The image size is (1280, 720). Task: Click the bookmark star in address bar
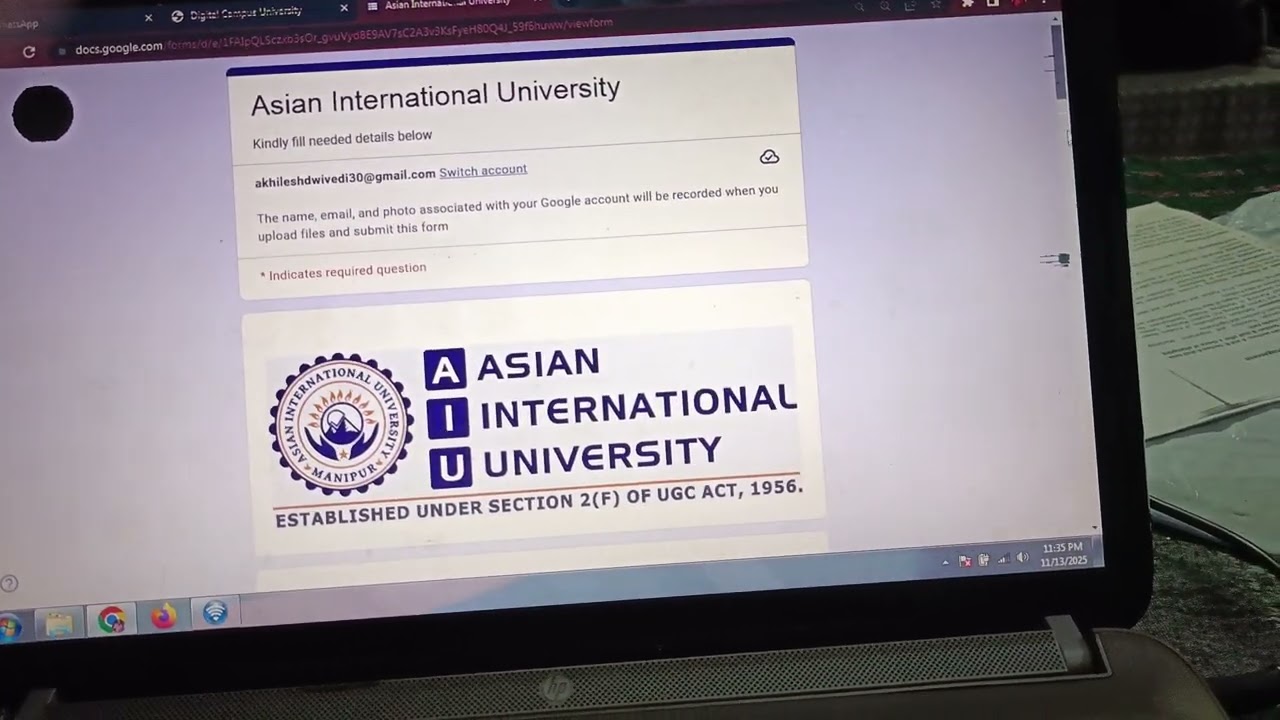935,5
